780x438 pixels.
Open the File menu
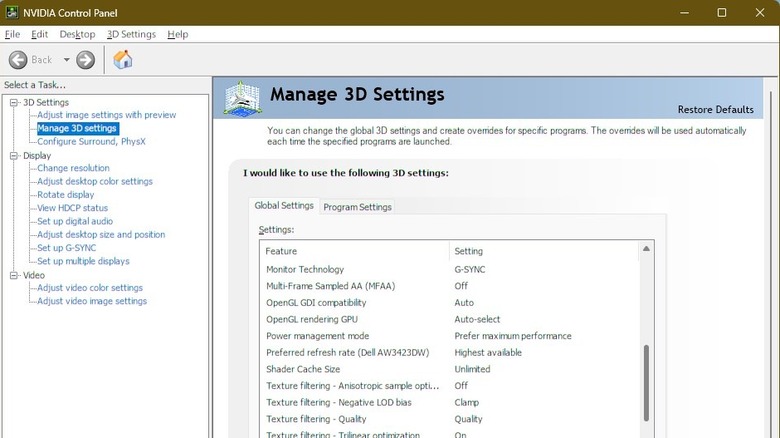12,34
